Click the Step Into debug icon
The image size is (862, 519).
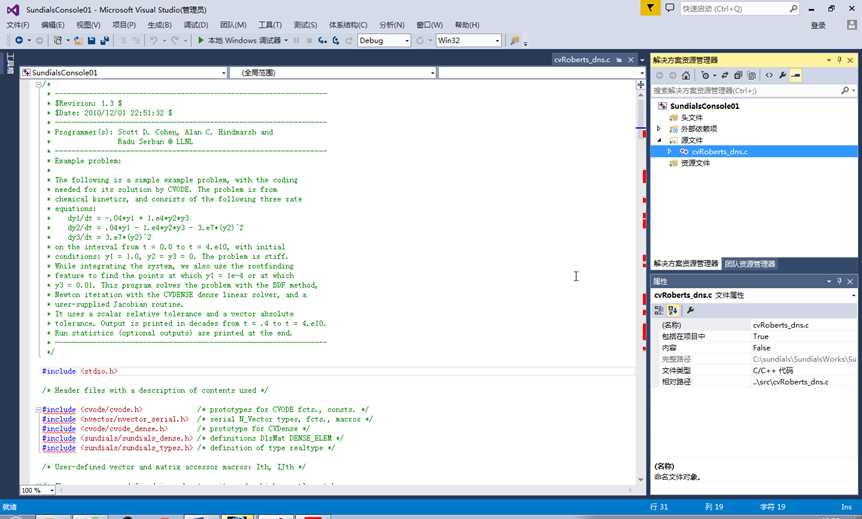click(322, 40)
